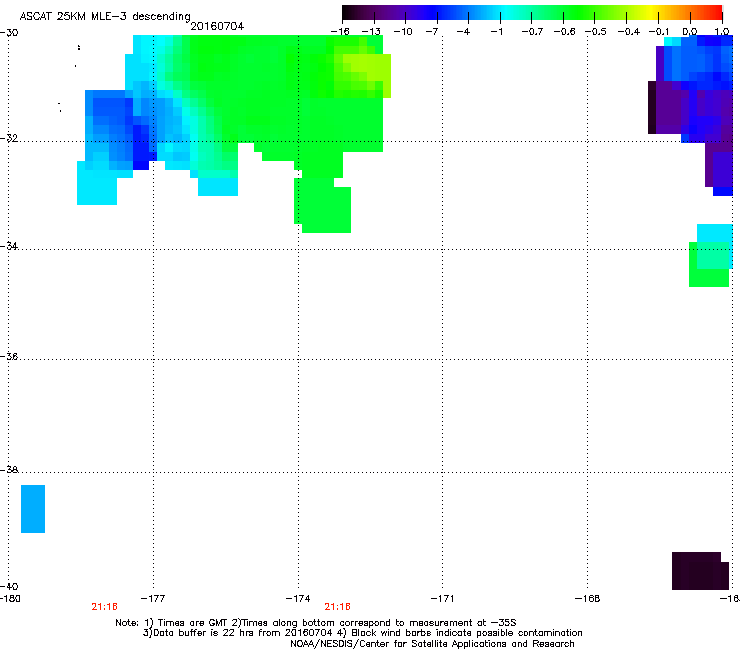Viewport: 740px width, 650px height.
Task: Click the red end of the colorbar
Action: (715, 12)
